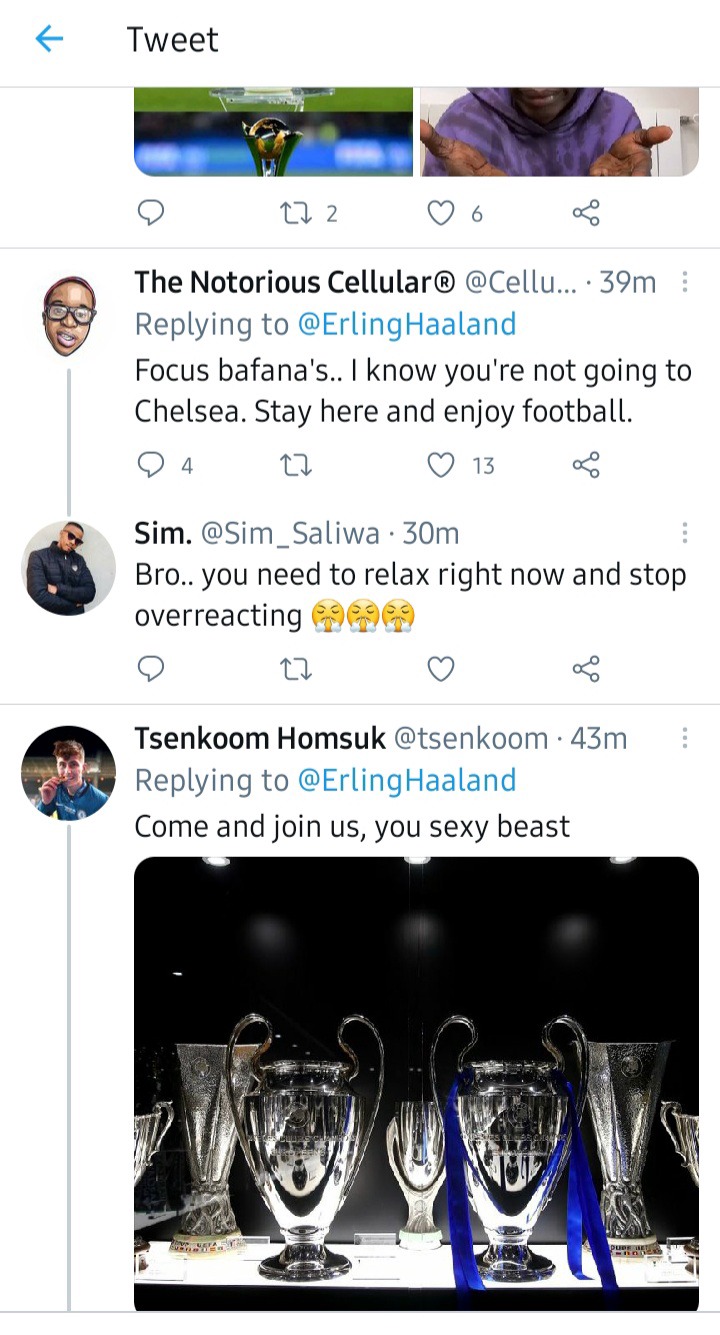The image size is (720, 1335).
Task: Open the purple hoodie image at top
Action: [559, 131]
